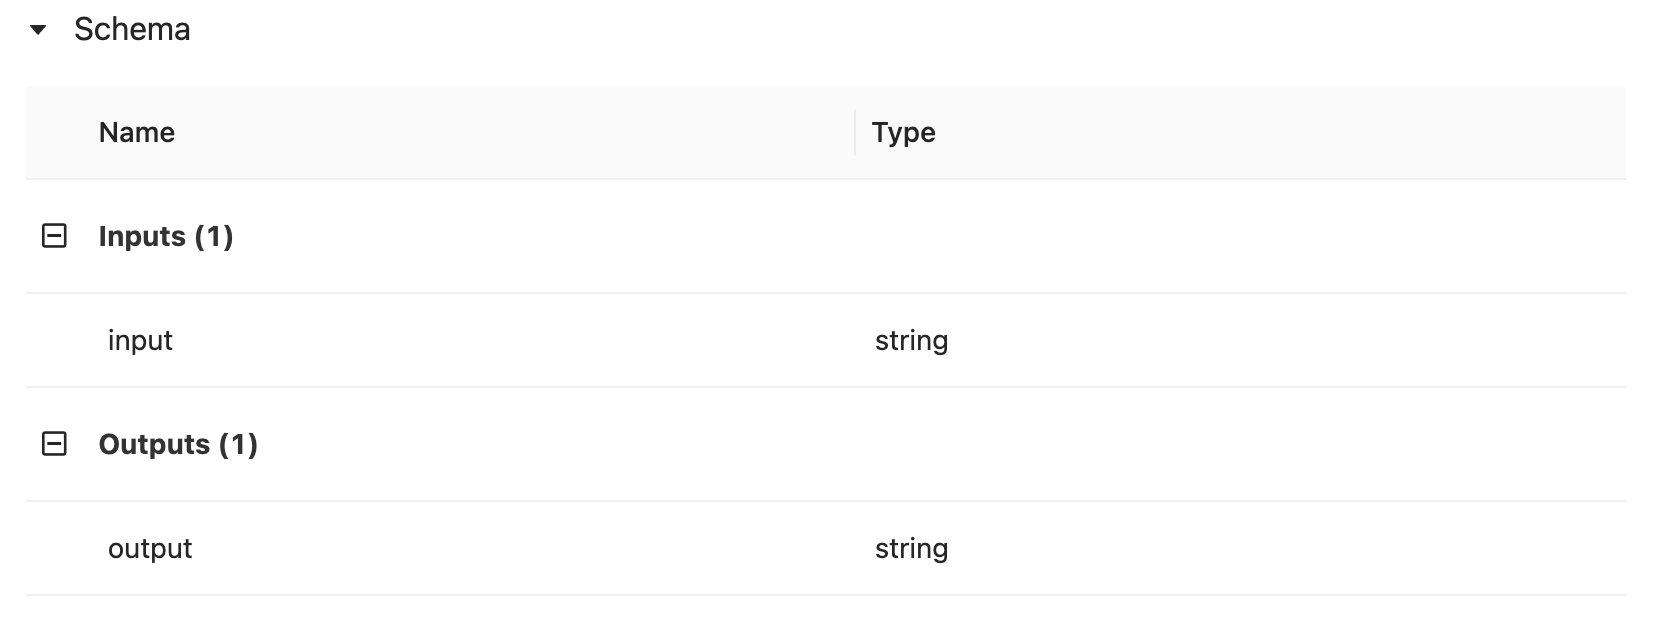This screenshot has width=1674, height=622.
Task: Grab the divider between Name and Type headers
Action: [x=855, y=133]
